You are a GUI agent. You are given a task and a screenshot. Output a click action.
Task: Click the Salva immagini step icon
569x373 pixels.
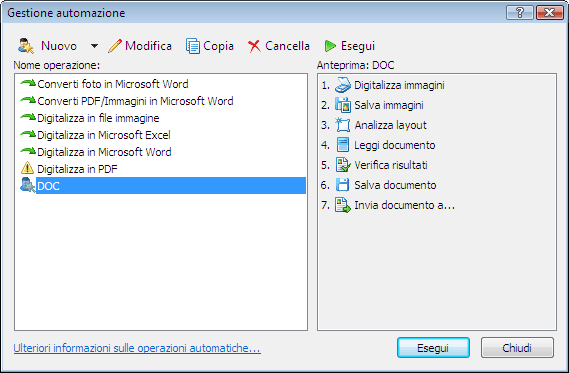(x=343, y=105)
